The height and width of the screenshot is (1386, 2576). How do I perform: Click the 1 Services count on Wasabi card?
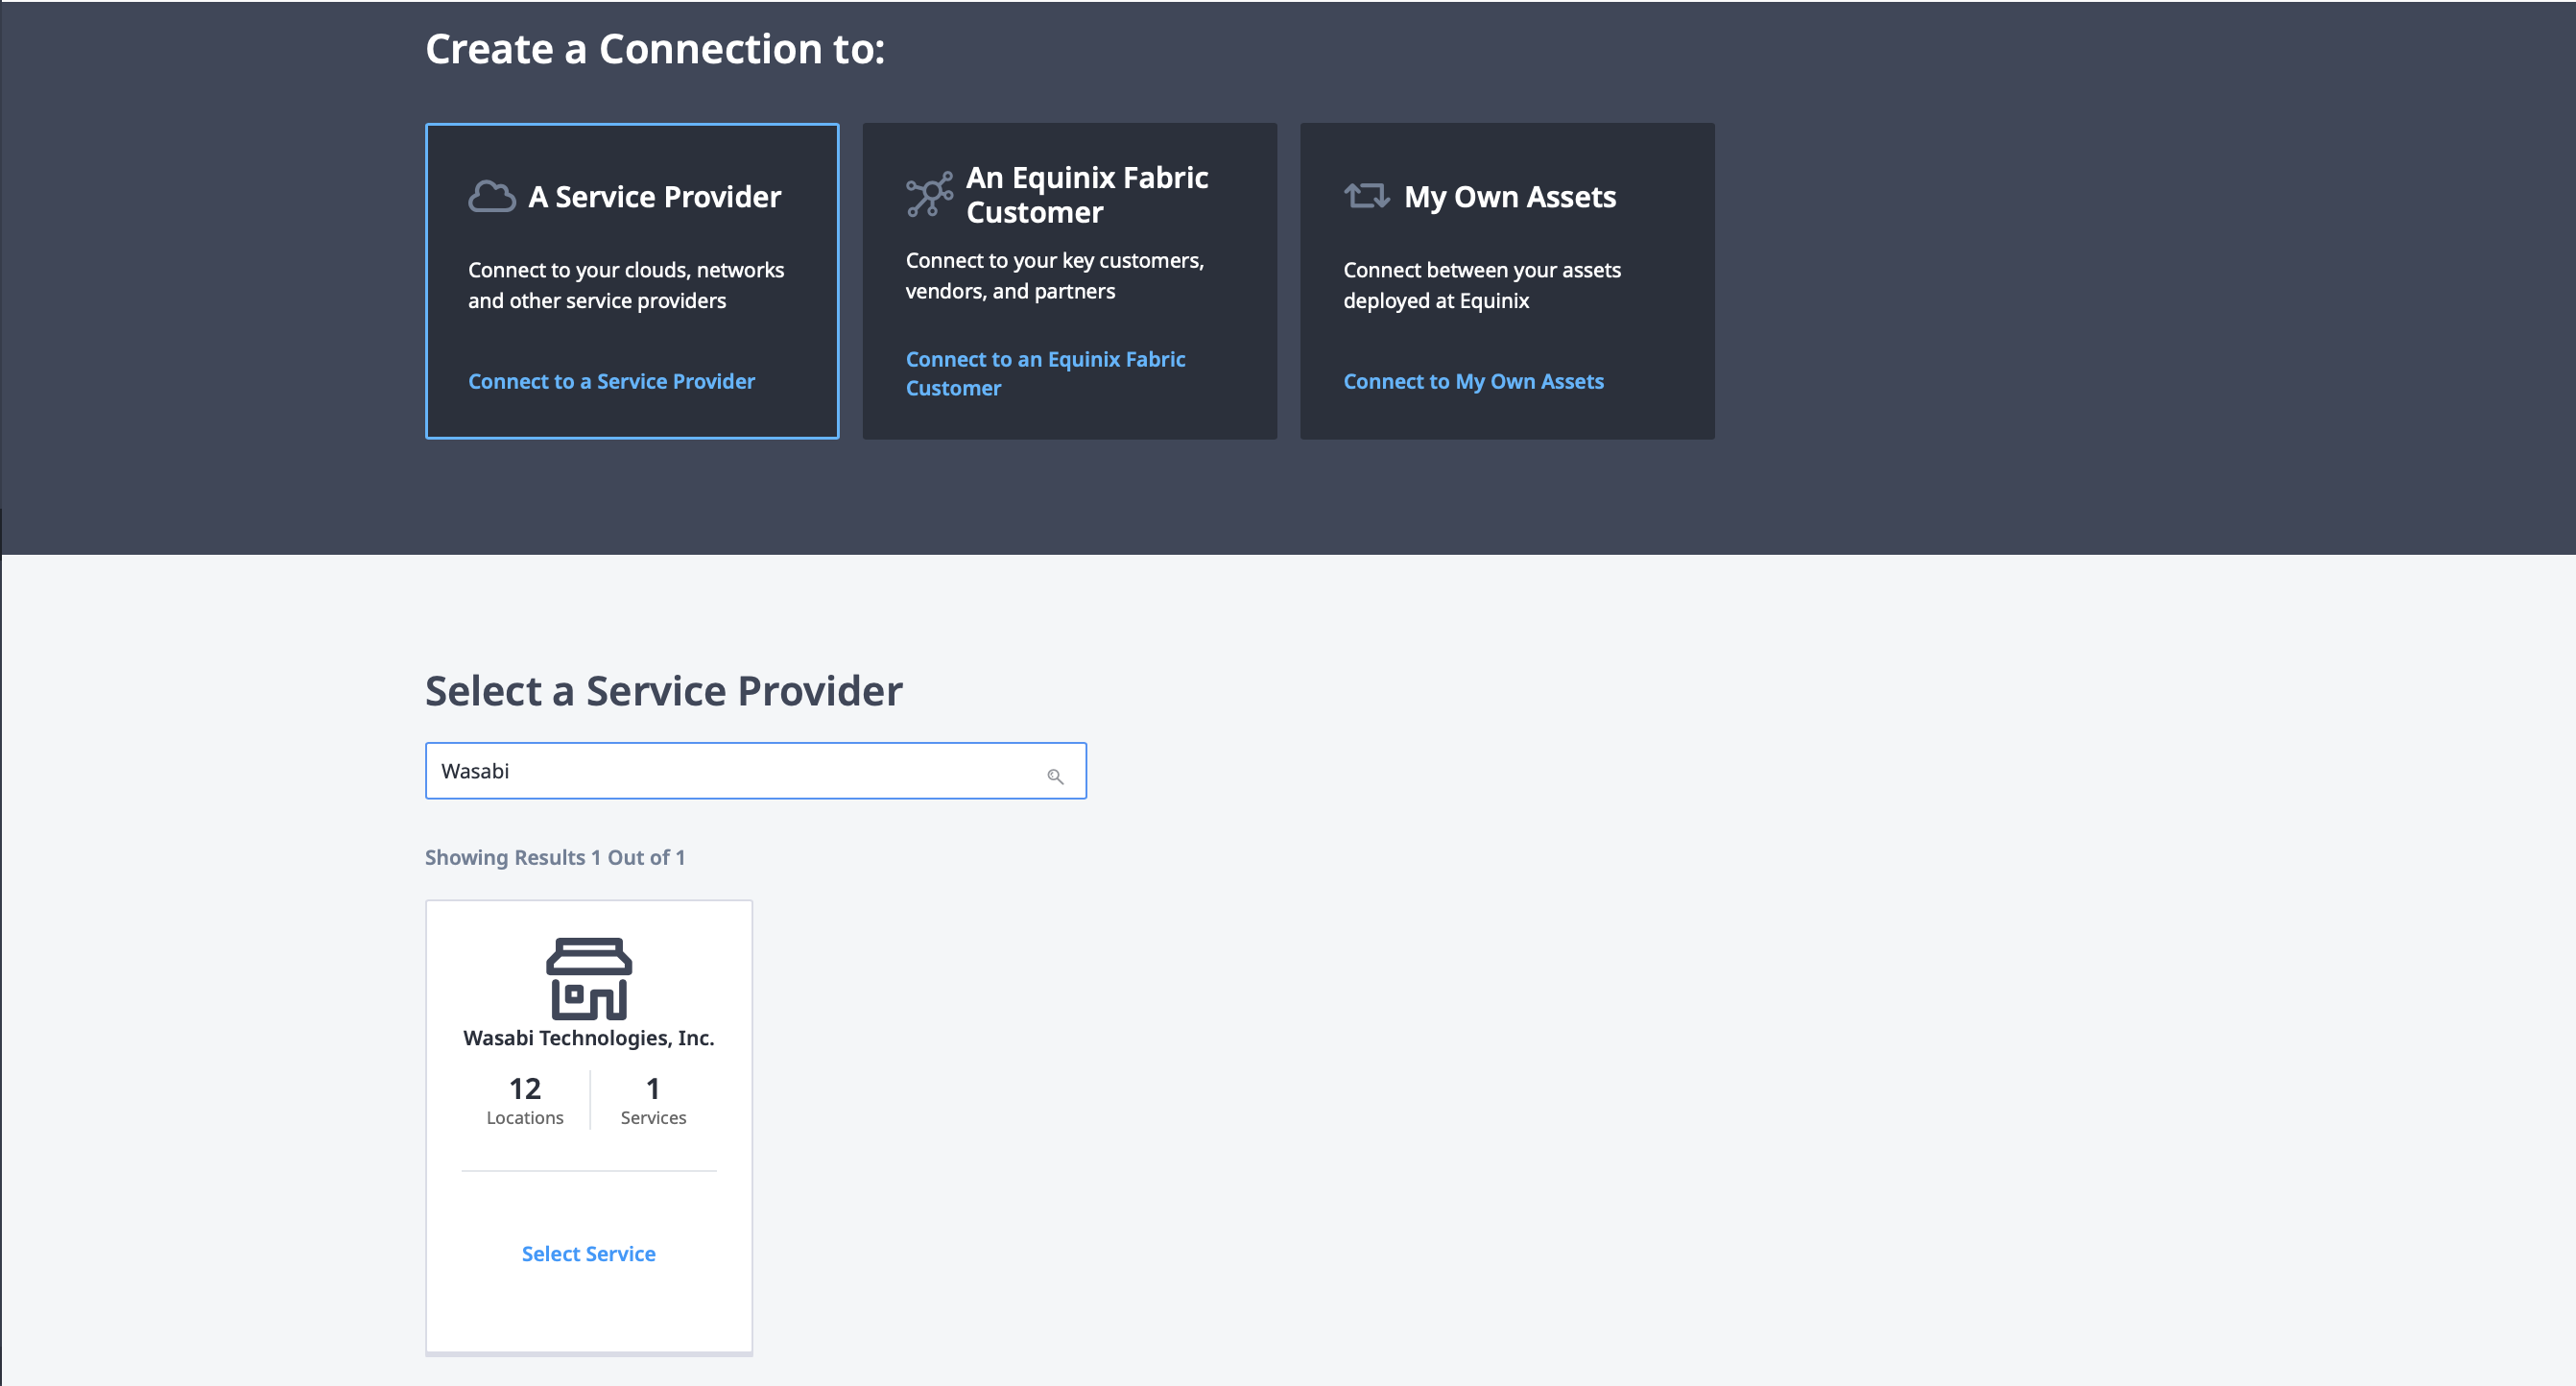653,1099
